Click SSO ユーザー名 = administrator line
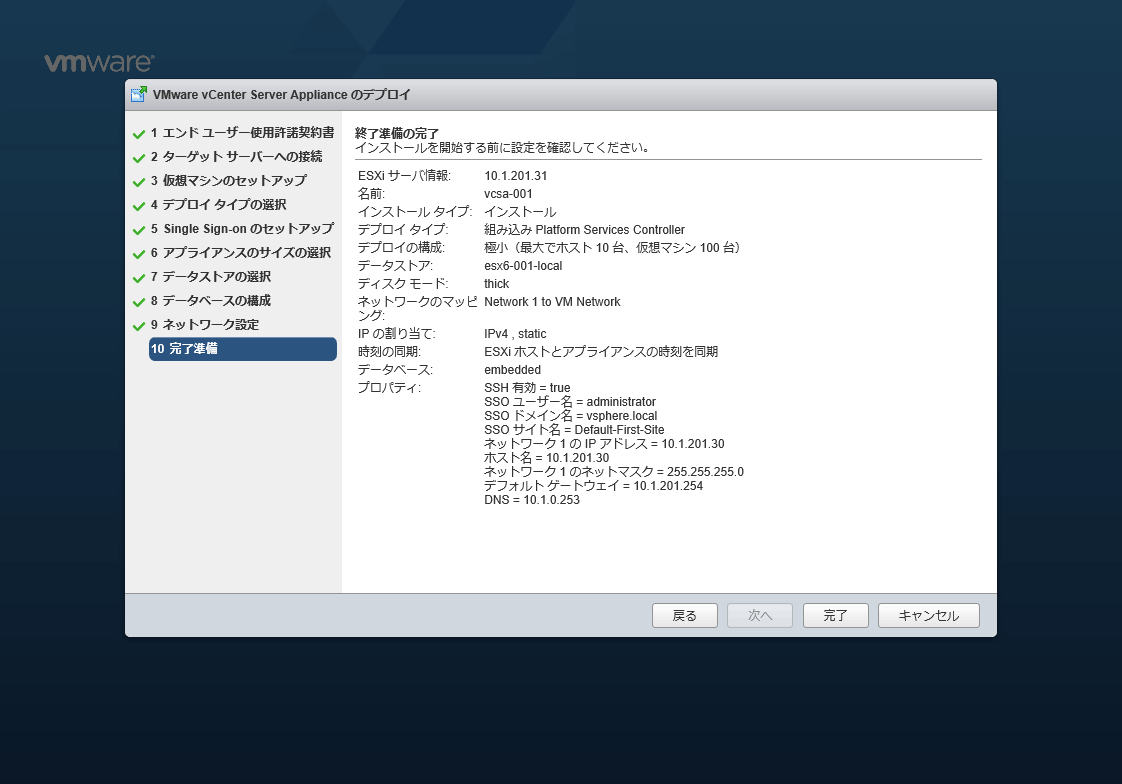The width and height of the screenshot is (1122, 784). [x=570, y=402]
